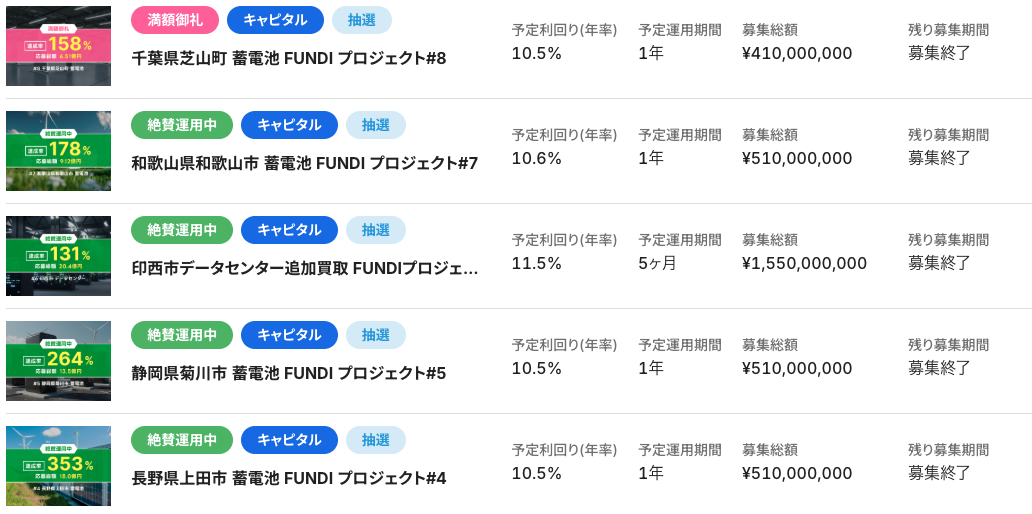
Task: Open 静岡県菊川市 蓄電池 FUNDI プロジェクト#5 link
Action: tap(289, 373)
